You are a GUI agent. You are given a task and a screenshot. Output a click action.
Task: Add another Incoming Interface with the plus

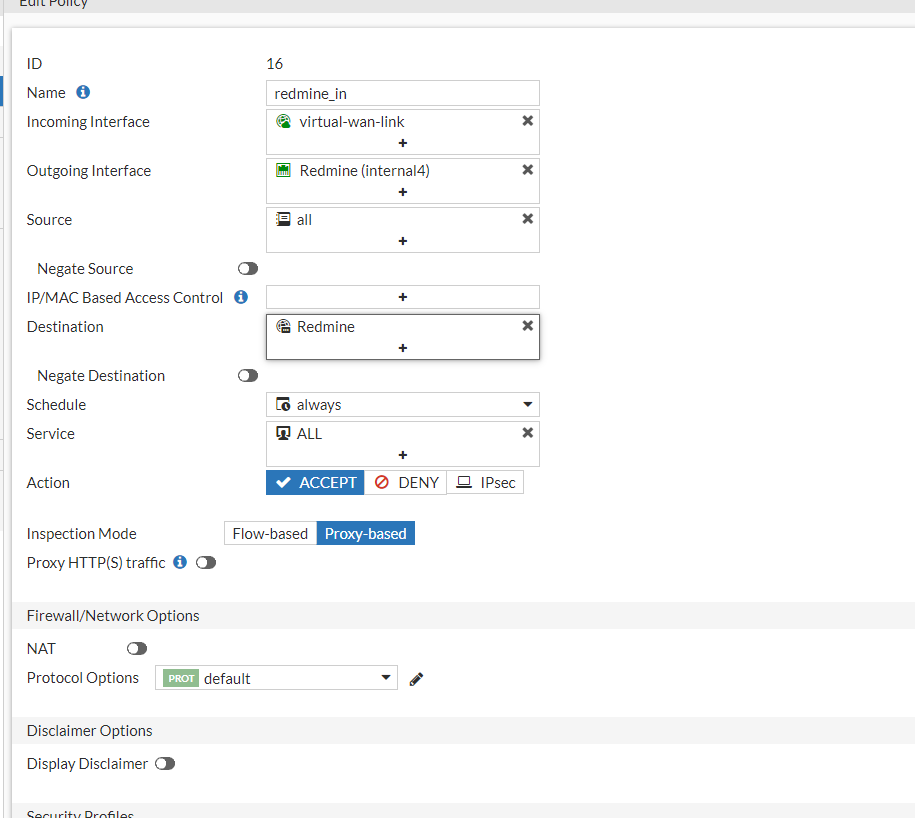(403, 143)
